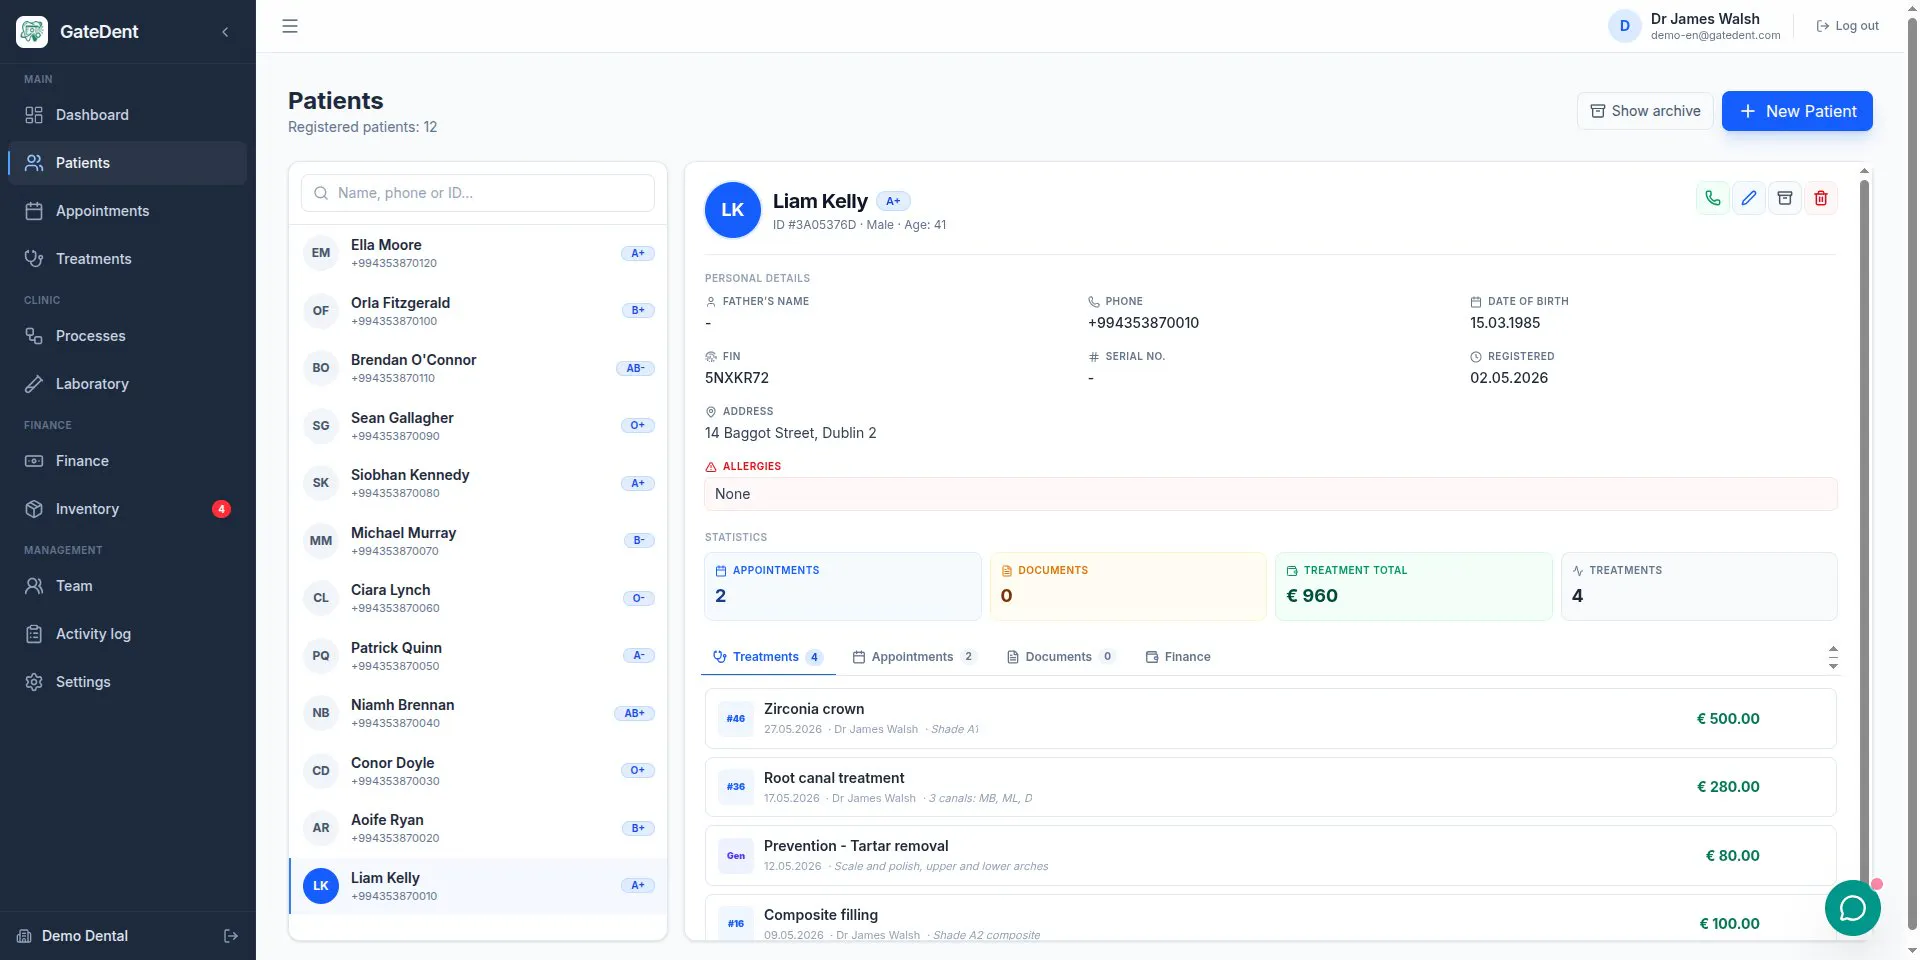Click Show archive button
The image size is (1920, 960).
point(1645,111)
